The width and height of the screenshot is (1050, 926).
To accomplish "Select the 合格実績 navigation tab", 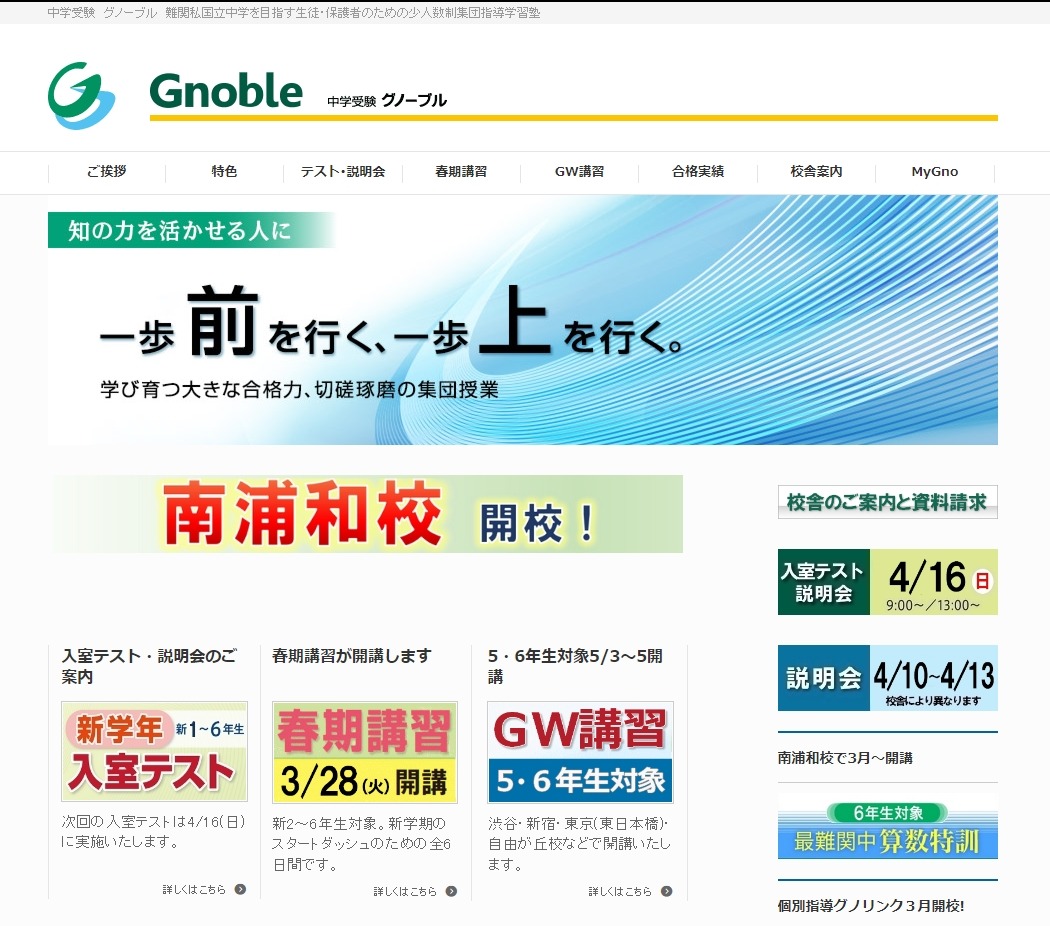I will pos(697,172).
